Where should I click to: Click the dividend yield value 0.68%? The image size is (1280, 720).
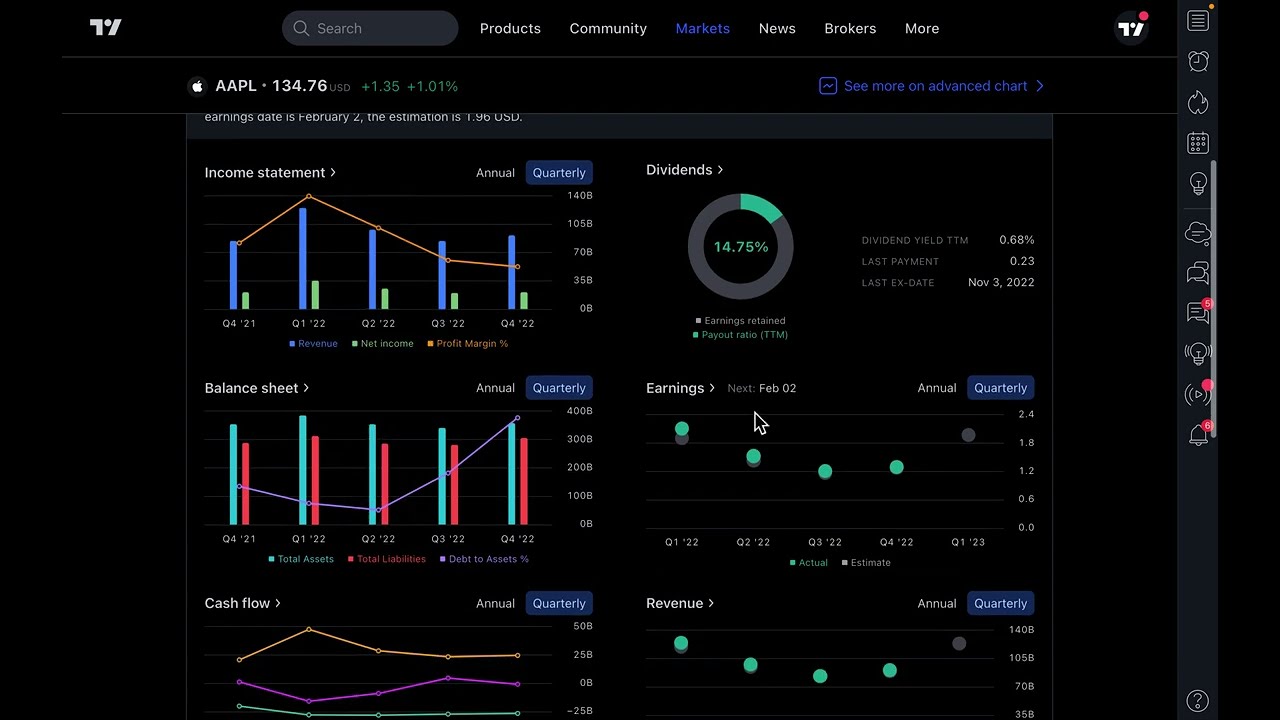click(x=1017, y=240)
